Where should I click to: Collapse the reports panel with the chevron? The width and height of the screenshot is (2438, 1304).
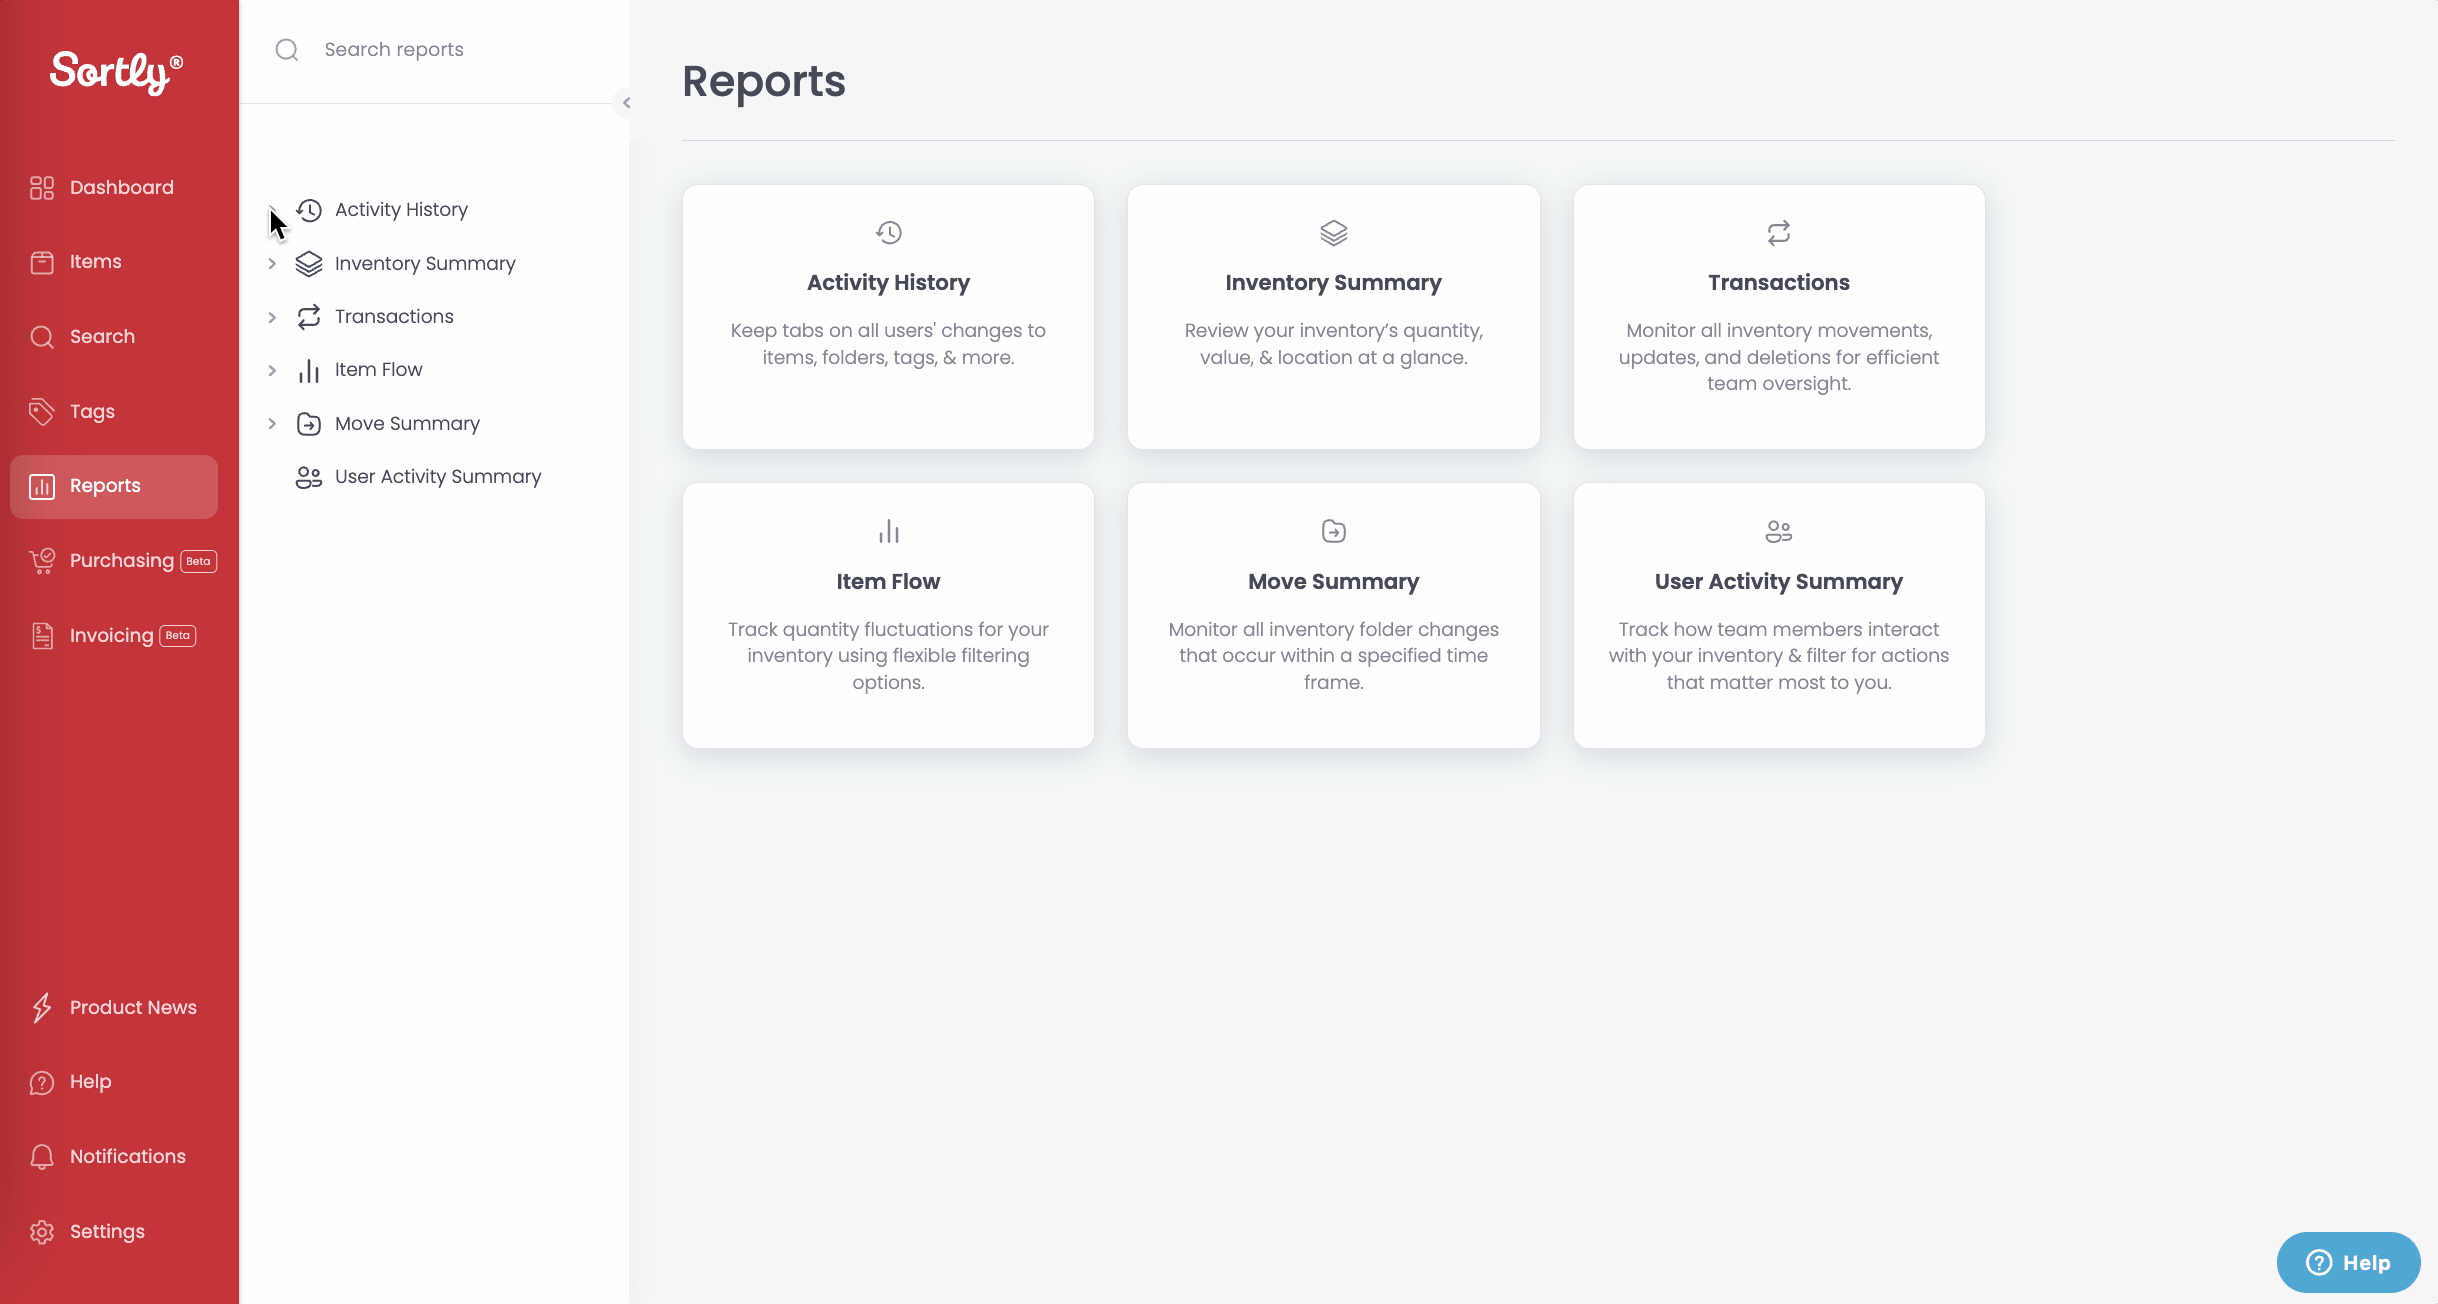[x=628, y=102]
